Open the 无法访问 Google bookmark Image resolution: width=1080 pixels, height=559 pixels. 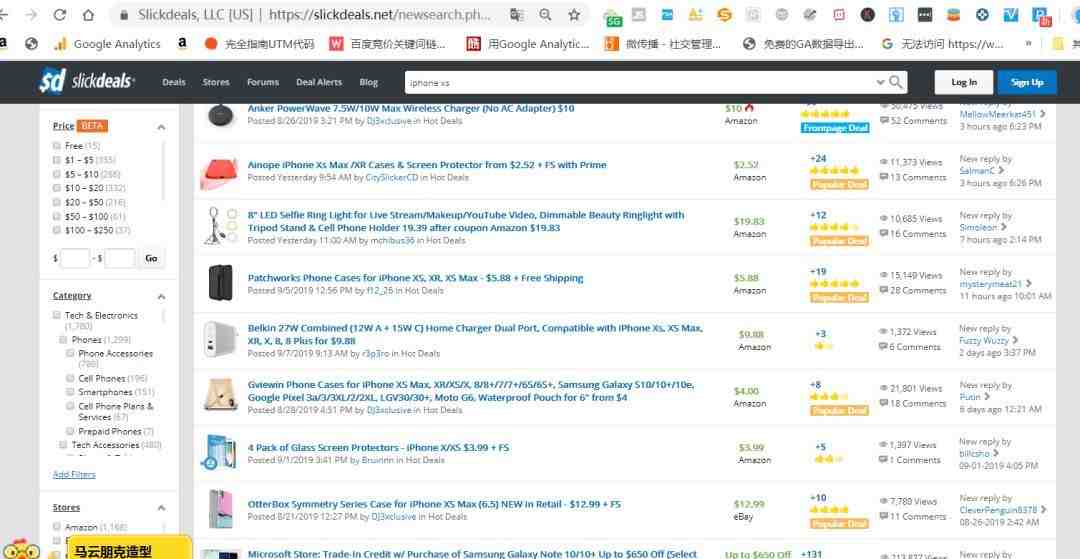(x=942, y=44)
